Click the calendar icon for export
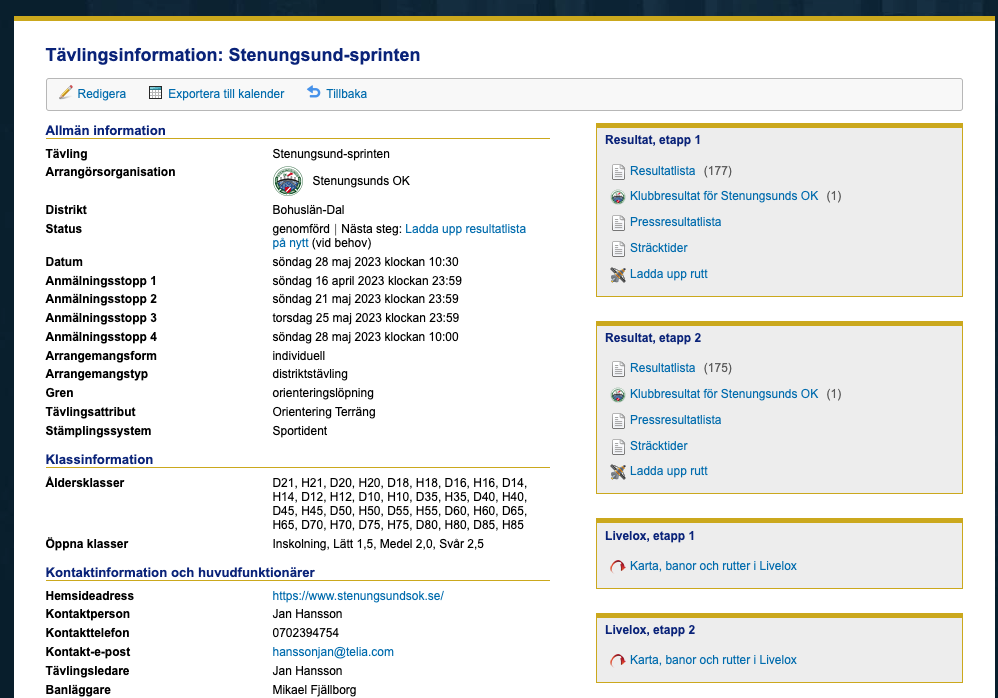This screenshot has width=998, height=698. point(155,93)
